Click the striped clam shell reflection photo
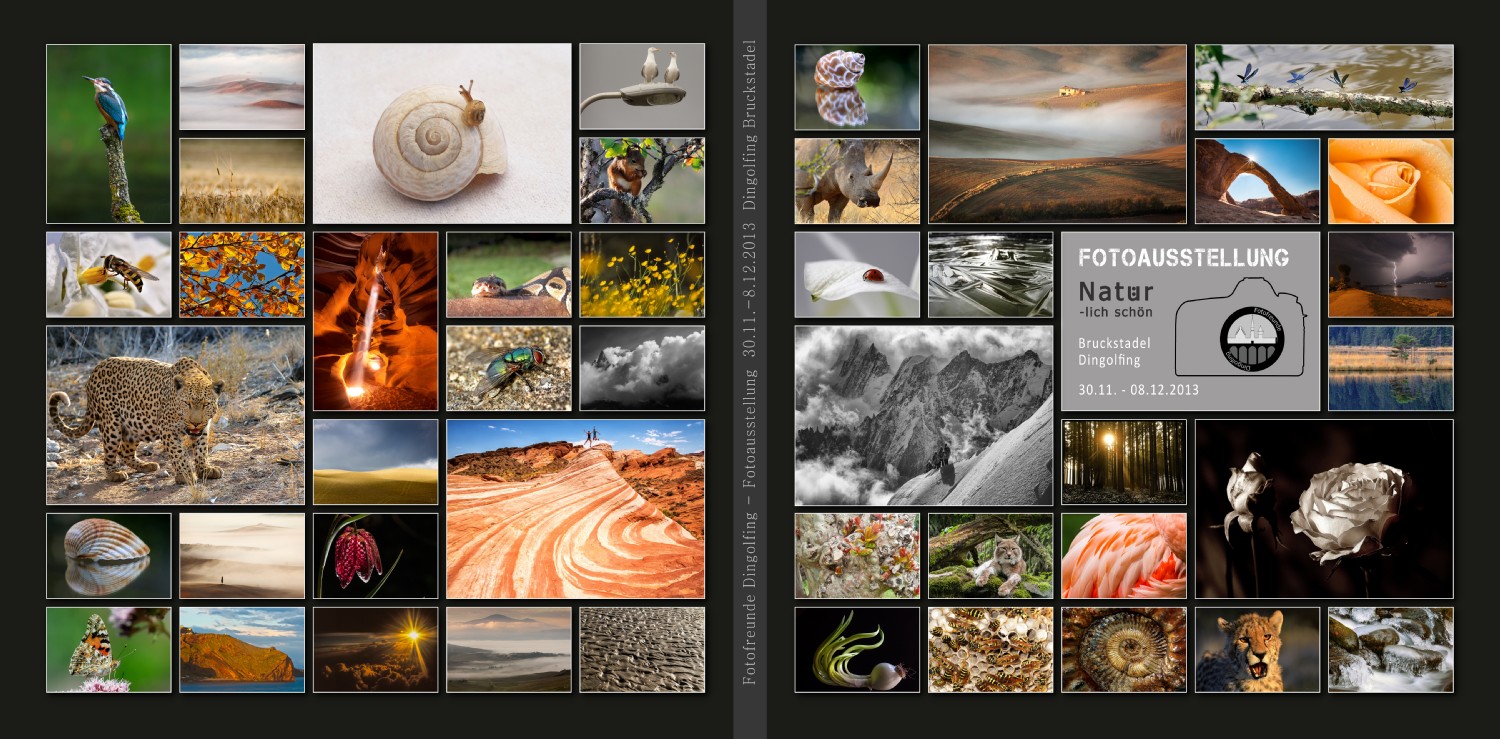The image size is (1500, 739). point(109,556)
